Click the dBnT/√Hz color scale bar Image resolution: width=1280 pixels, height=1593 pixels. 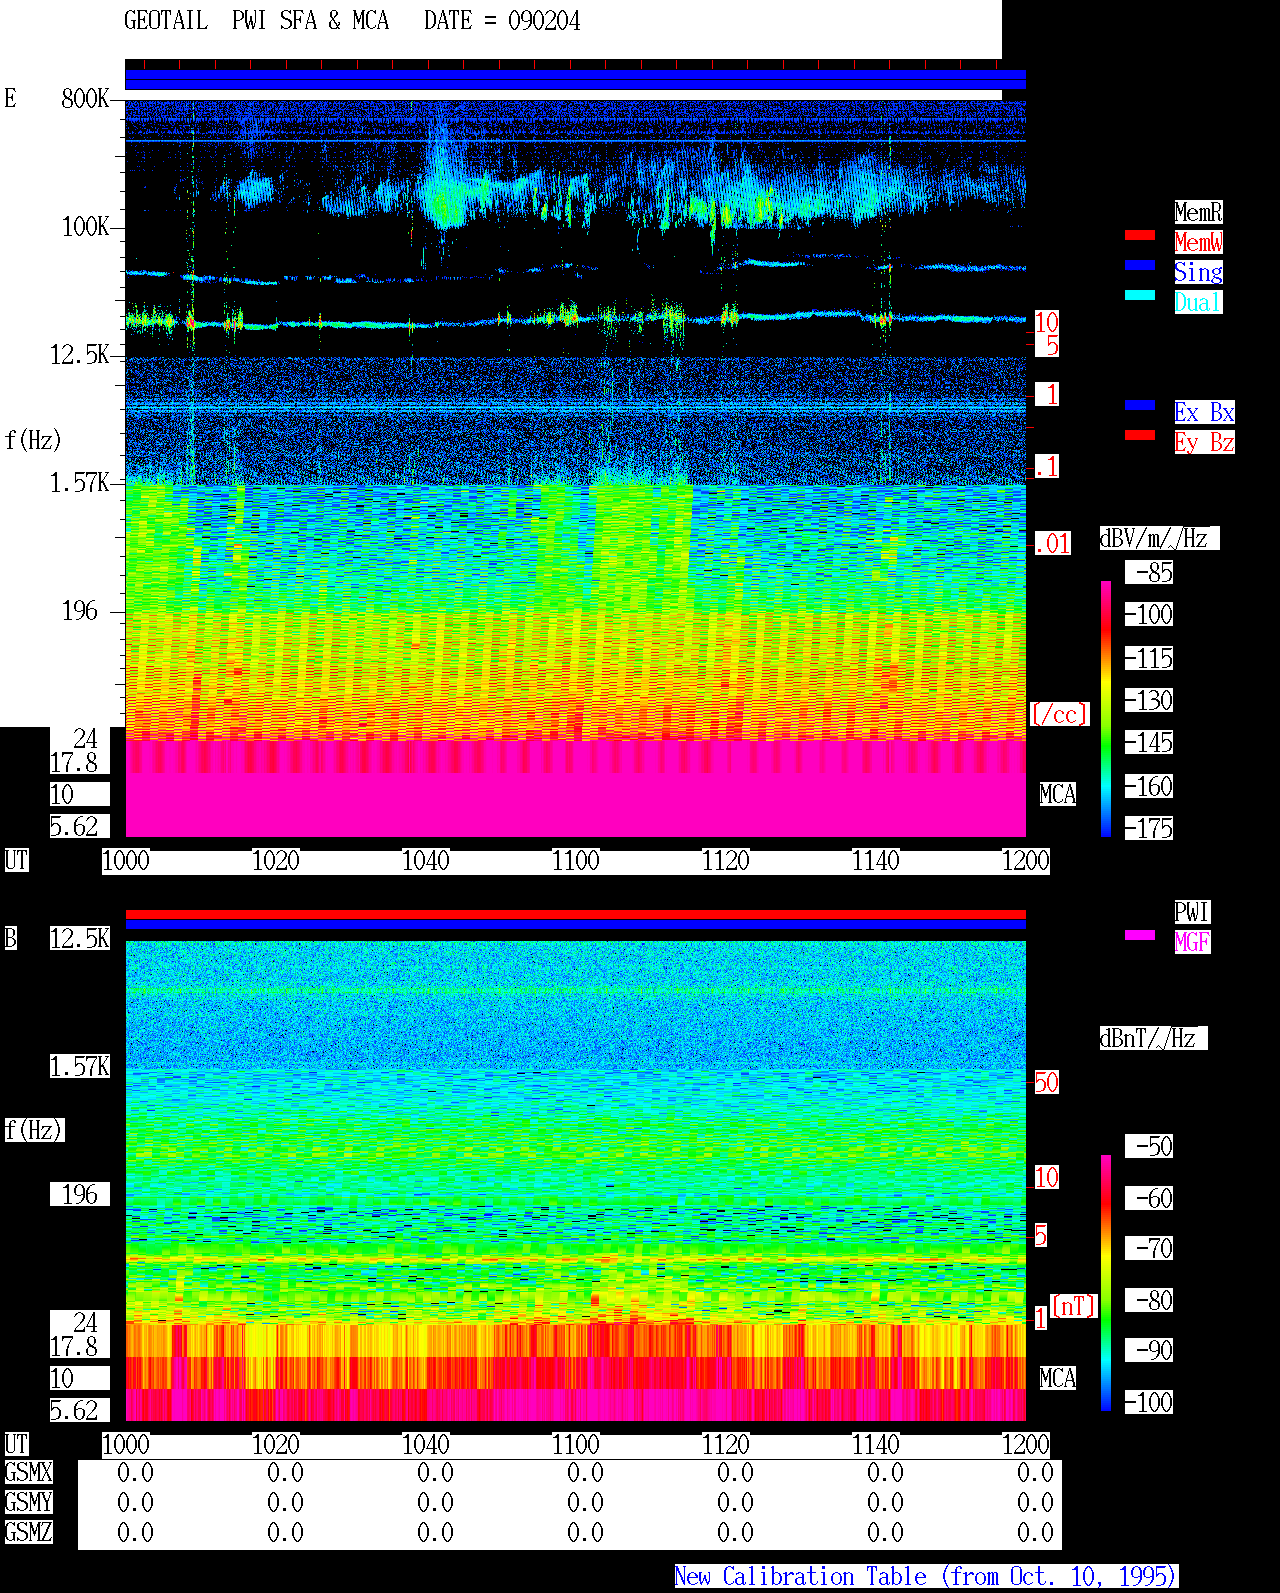pos(1106,1283)
